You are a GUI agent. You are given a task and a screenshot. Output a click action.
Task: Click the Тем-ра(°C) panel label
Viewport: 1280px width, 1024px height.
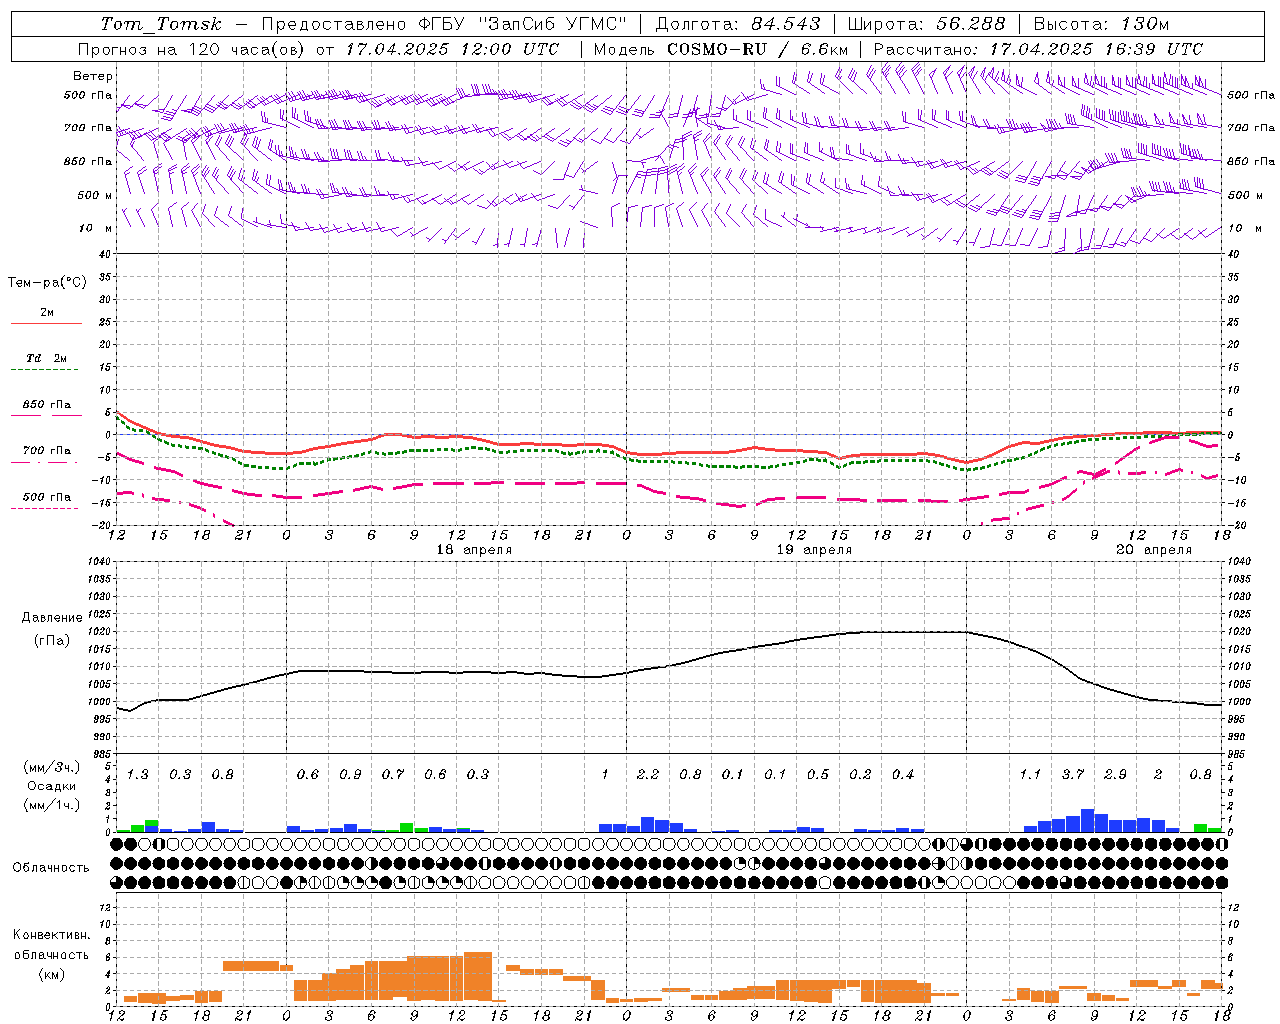click(x=47, y=283)
